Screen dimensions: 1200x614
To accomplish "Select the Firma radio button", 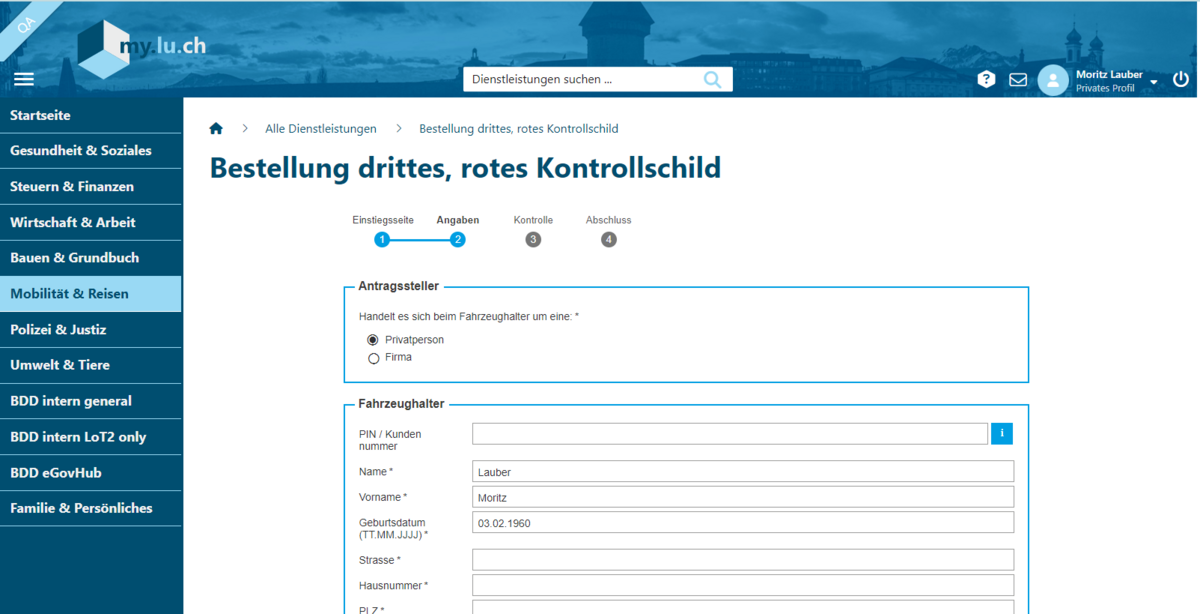I will [x=374, y=358].
